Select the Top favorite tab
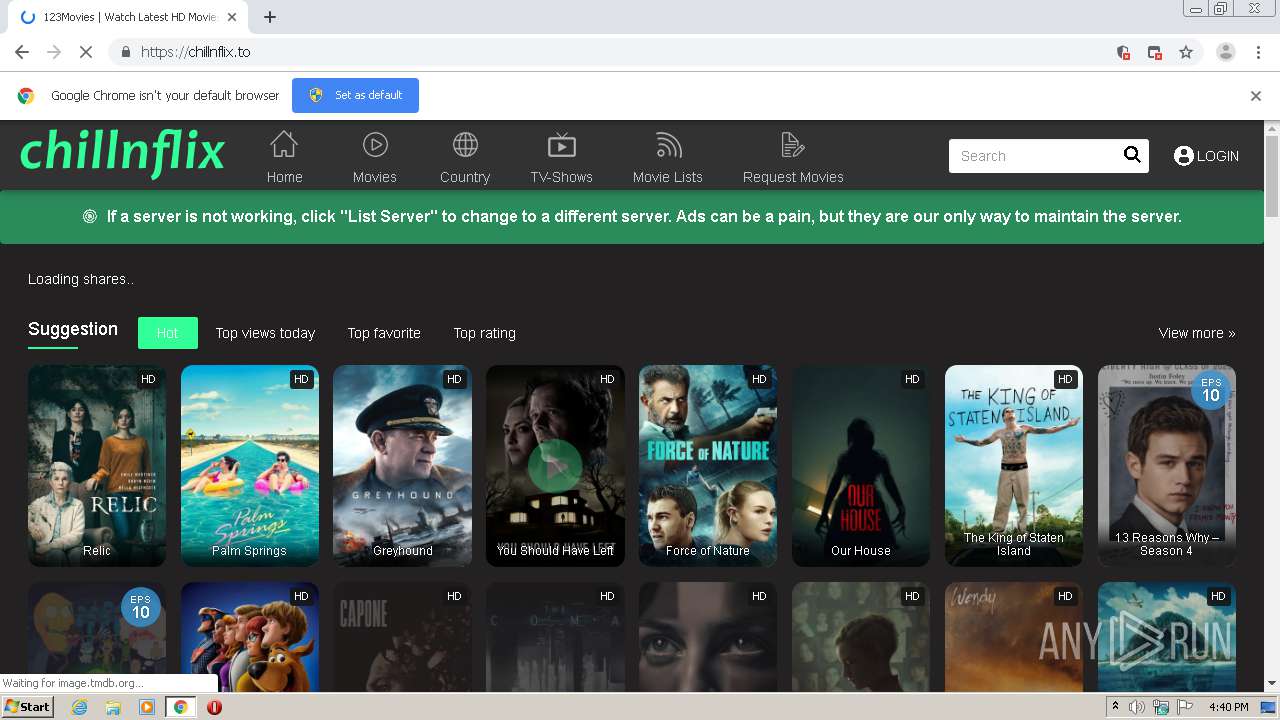 (384, 333)
